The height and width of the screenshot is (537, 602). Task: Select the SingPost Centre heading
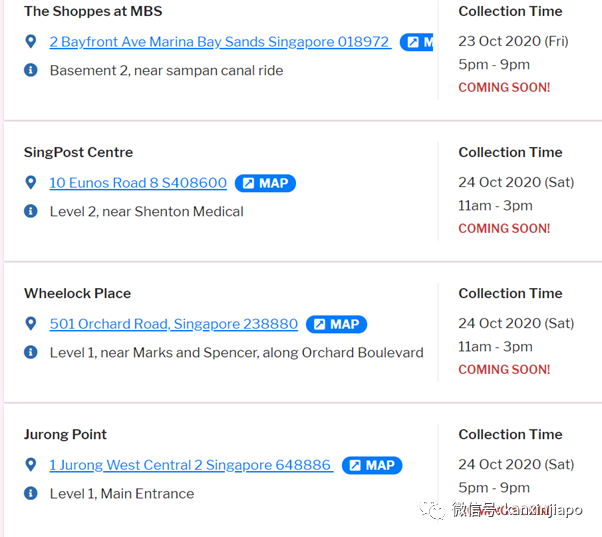[78, 152]
